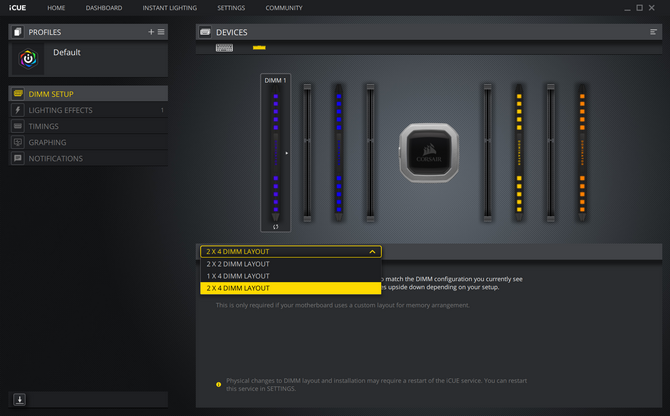The height and width of the screenshot is (416, 670).
Task: Choose the 1 X 4 DIMM LAYOUT option
Action: coord(291,276)
